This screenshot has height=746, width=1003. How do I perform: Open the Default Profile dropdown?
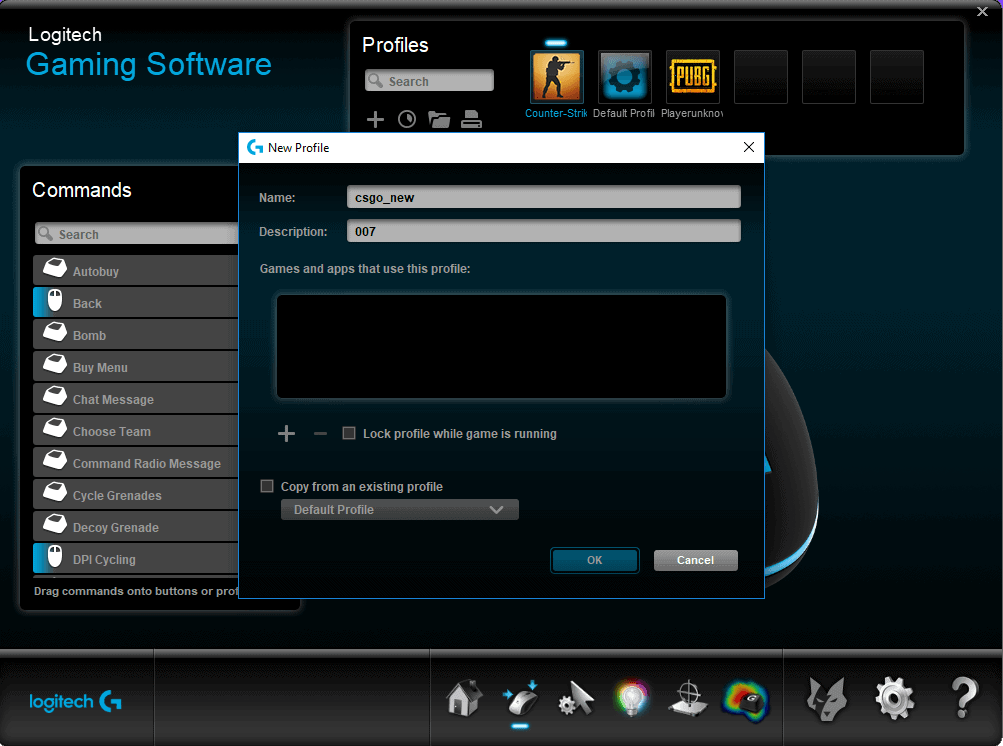pos(399,509)
